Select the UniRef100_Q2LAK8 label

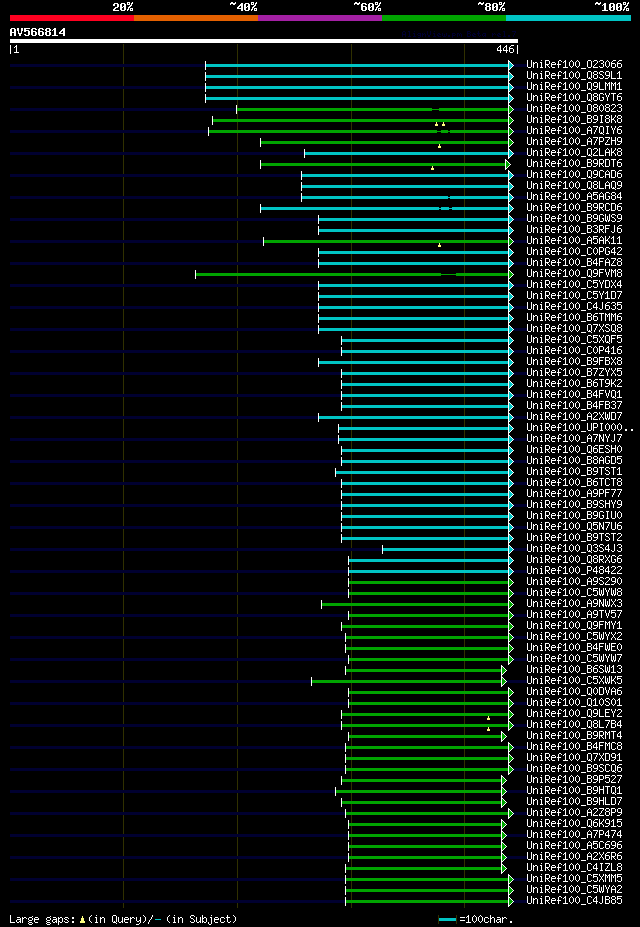(574, 153)
